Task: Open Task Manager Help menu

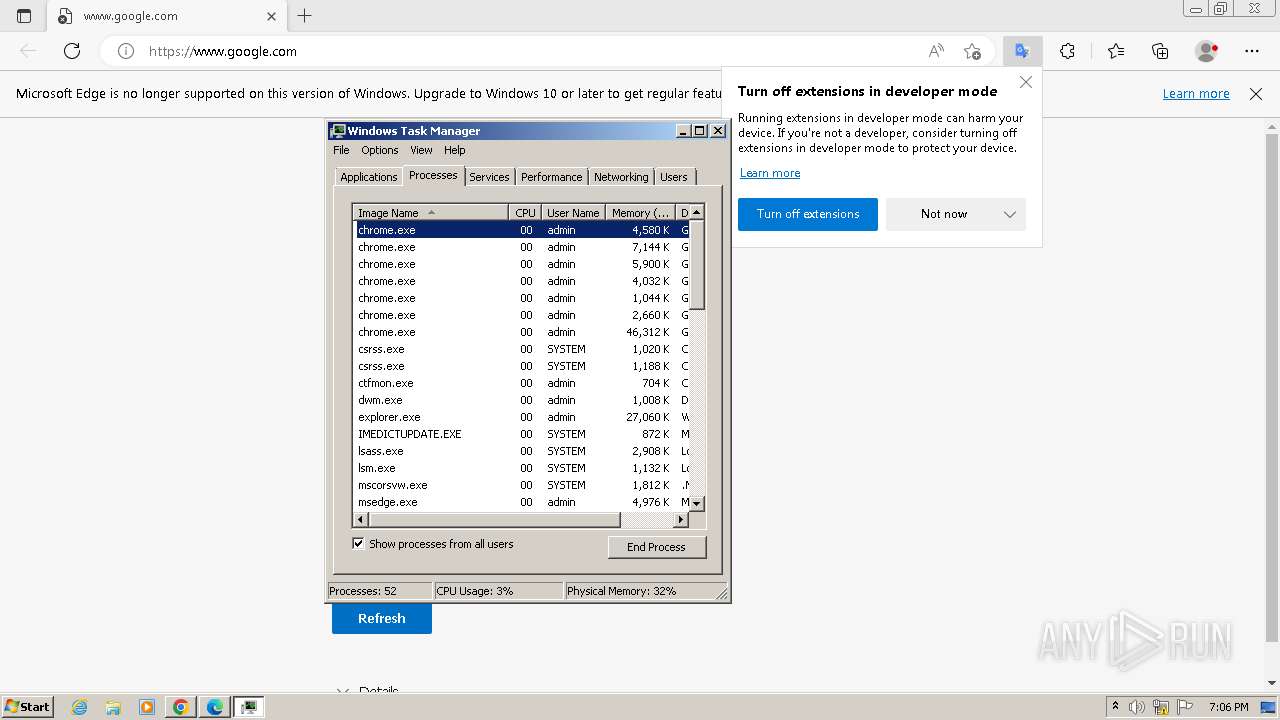Action: pyautogui.click(x=455, y=150)
